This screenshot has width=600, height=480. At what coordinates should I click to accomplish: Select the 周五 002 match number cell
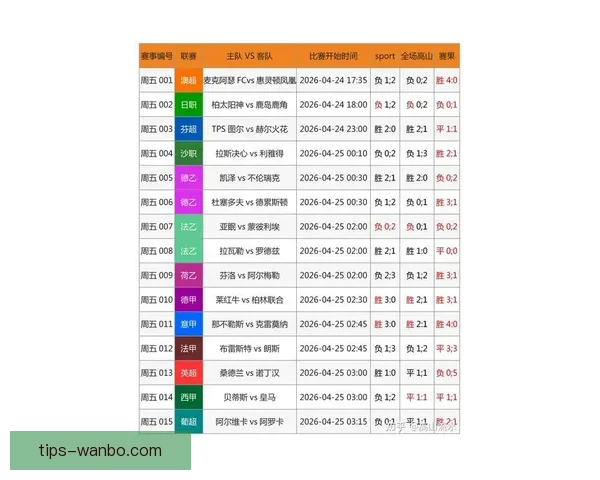tap(157, 105)
